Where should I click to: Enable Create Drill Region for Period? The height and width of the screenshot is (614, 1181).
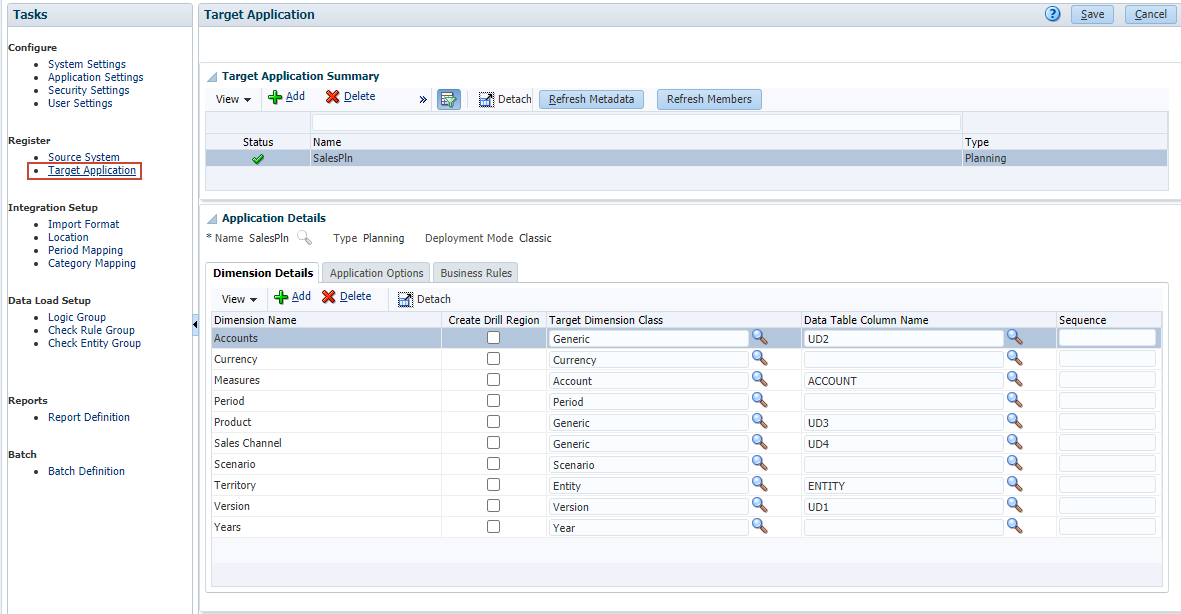tap(493, 401)
